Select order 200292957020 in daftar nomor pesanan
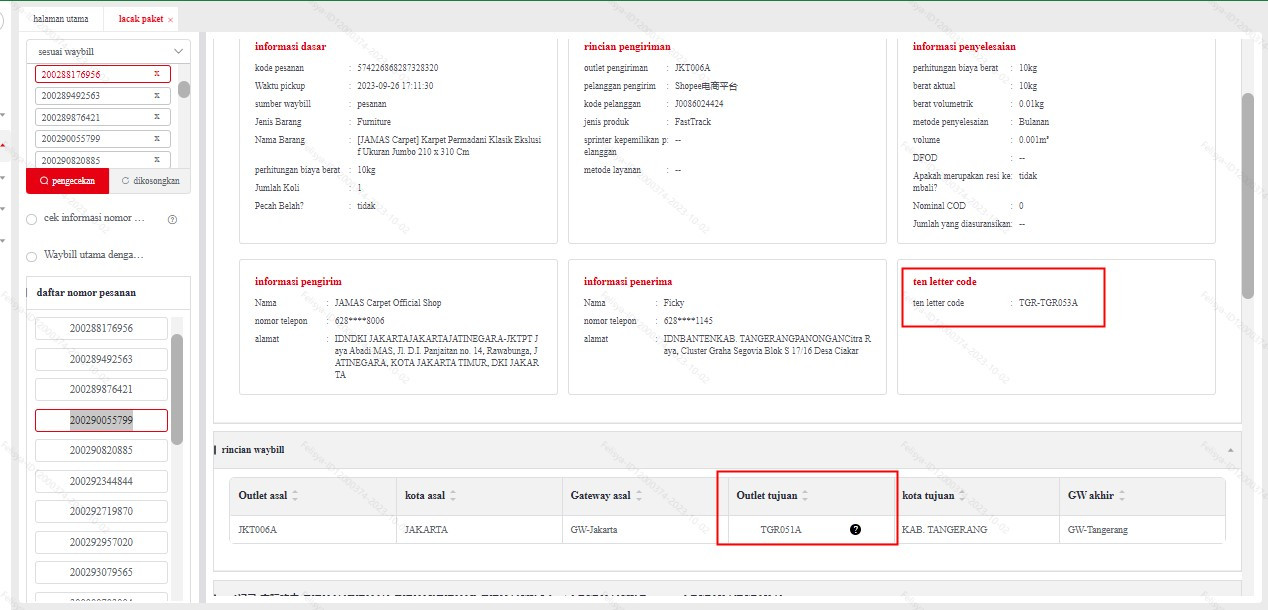Image resolution: width=1268 pixels, height=610 pixels. coord(101,542)
